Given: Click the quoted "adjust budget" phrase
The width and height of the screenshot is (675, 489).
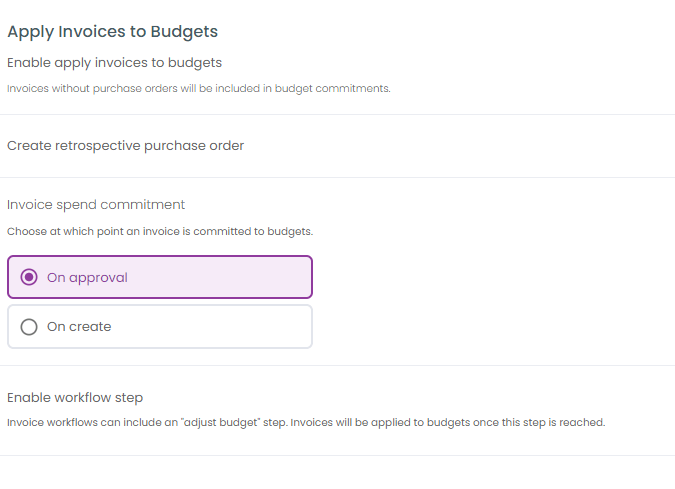Looking at the screenshot, I should point(222,422).
